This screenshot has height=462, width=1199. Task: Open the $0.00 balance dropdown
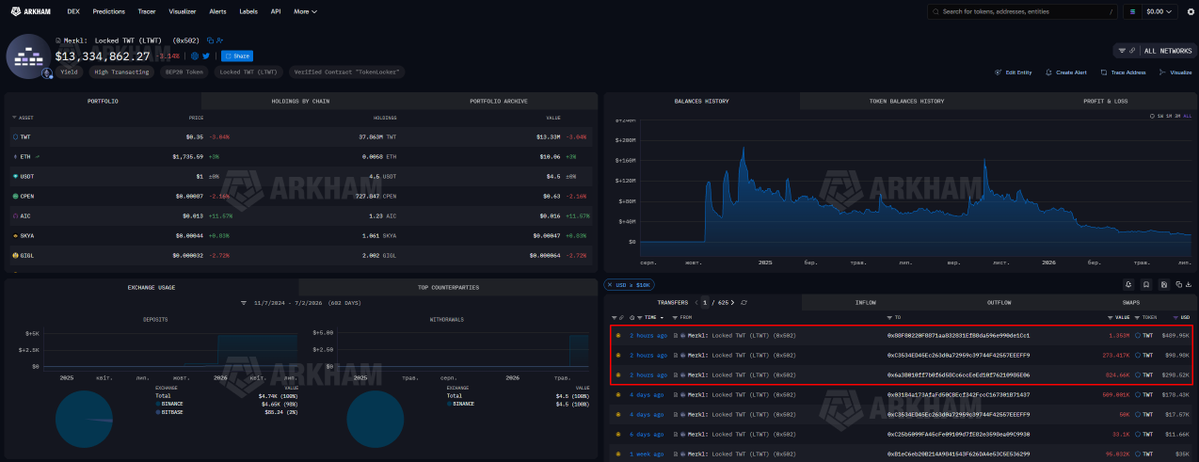pos(1162,11)
